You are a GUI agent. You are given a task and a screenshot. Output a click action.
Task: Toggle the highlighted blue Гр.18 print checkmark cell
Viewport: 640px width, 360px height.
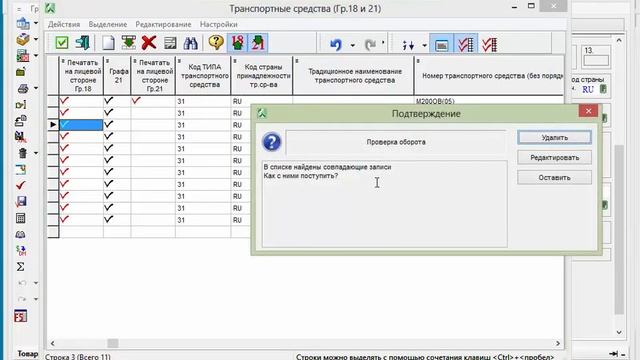coord(81,124)
